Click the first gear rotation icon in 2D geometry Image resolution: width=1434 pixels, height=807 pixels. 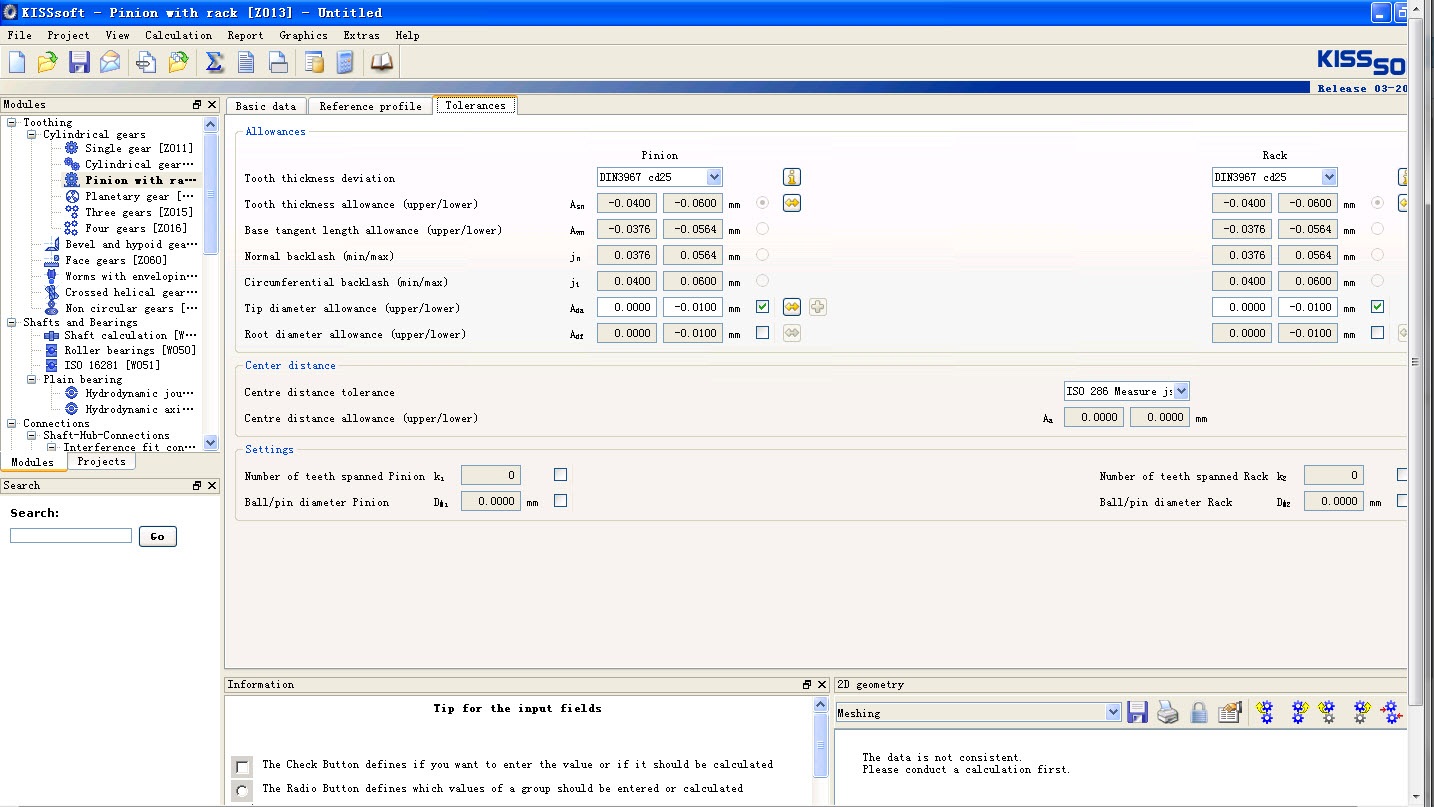[1266, 712]
